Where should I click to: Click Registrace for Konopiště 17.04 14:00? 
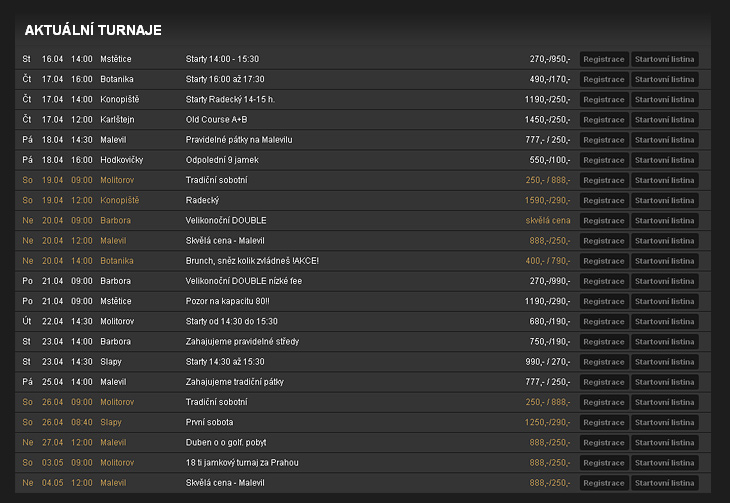[604, 100]
